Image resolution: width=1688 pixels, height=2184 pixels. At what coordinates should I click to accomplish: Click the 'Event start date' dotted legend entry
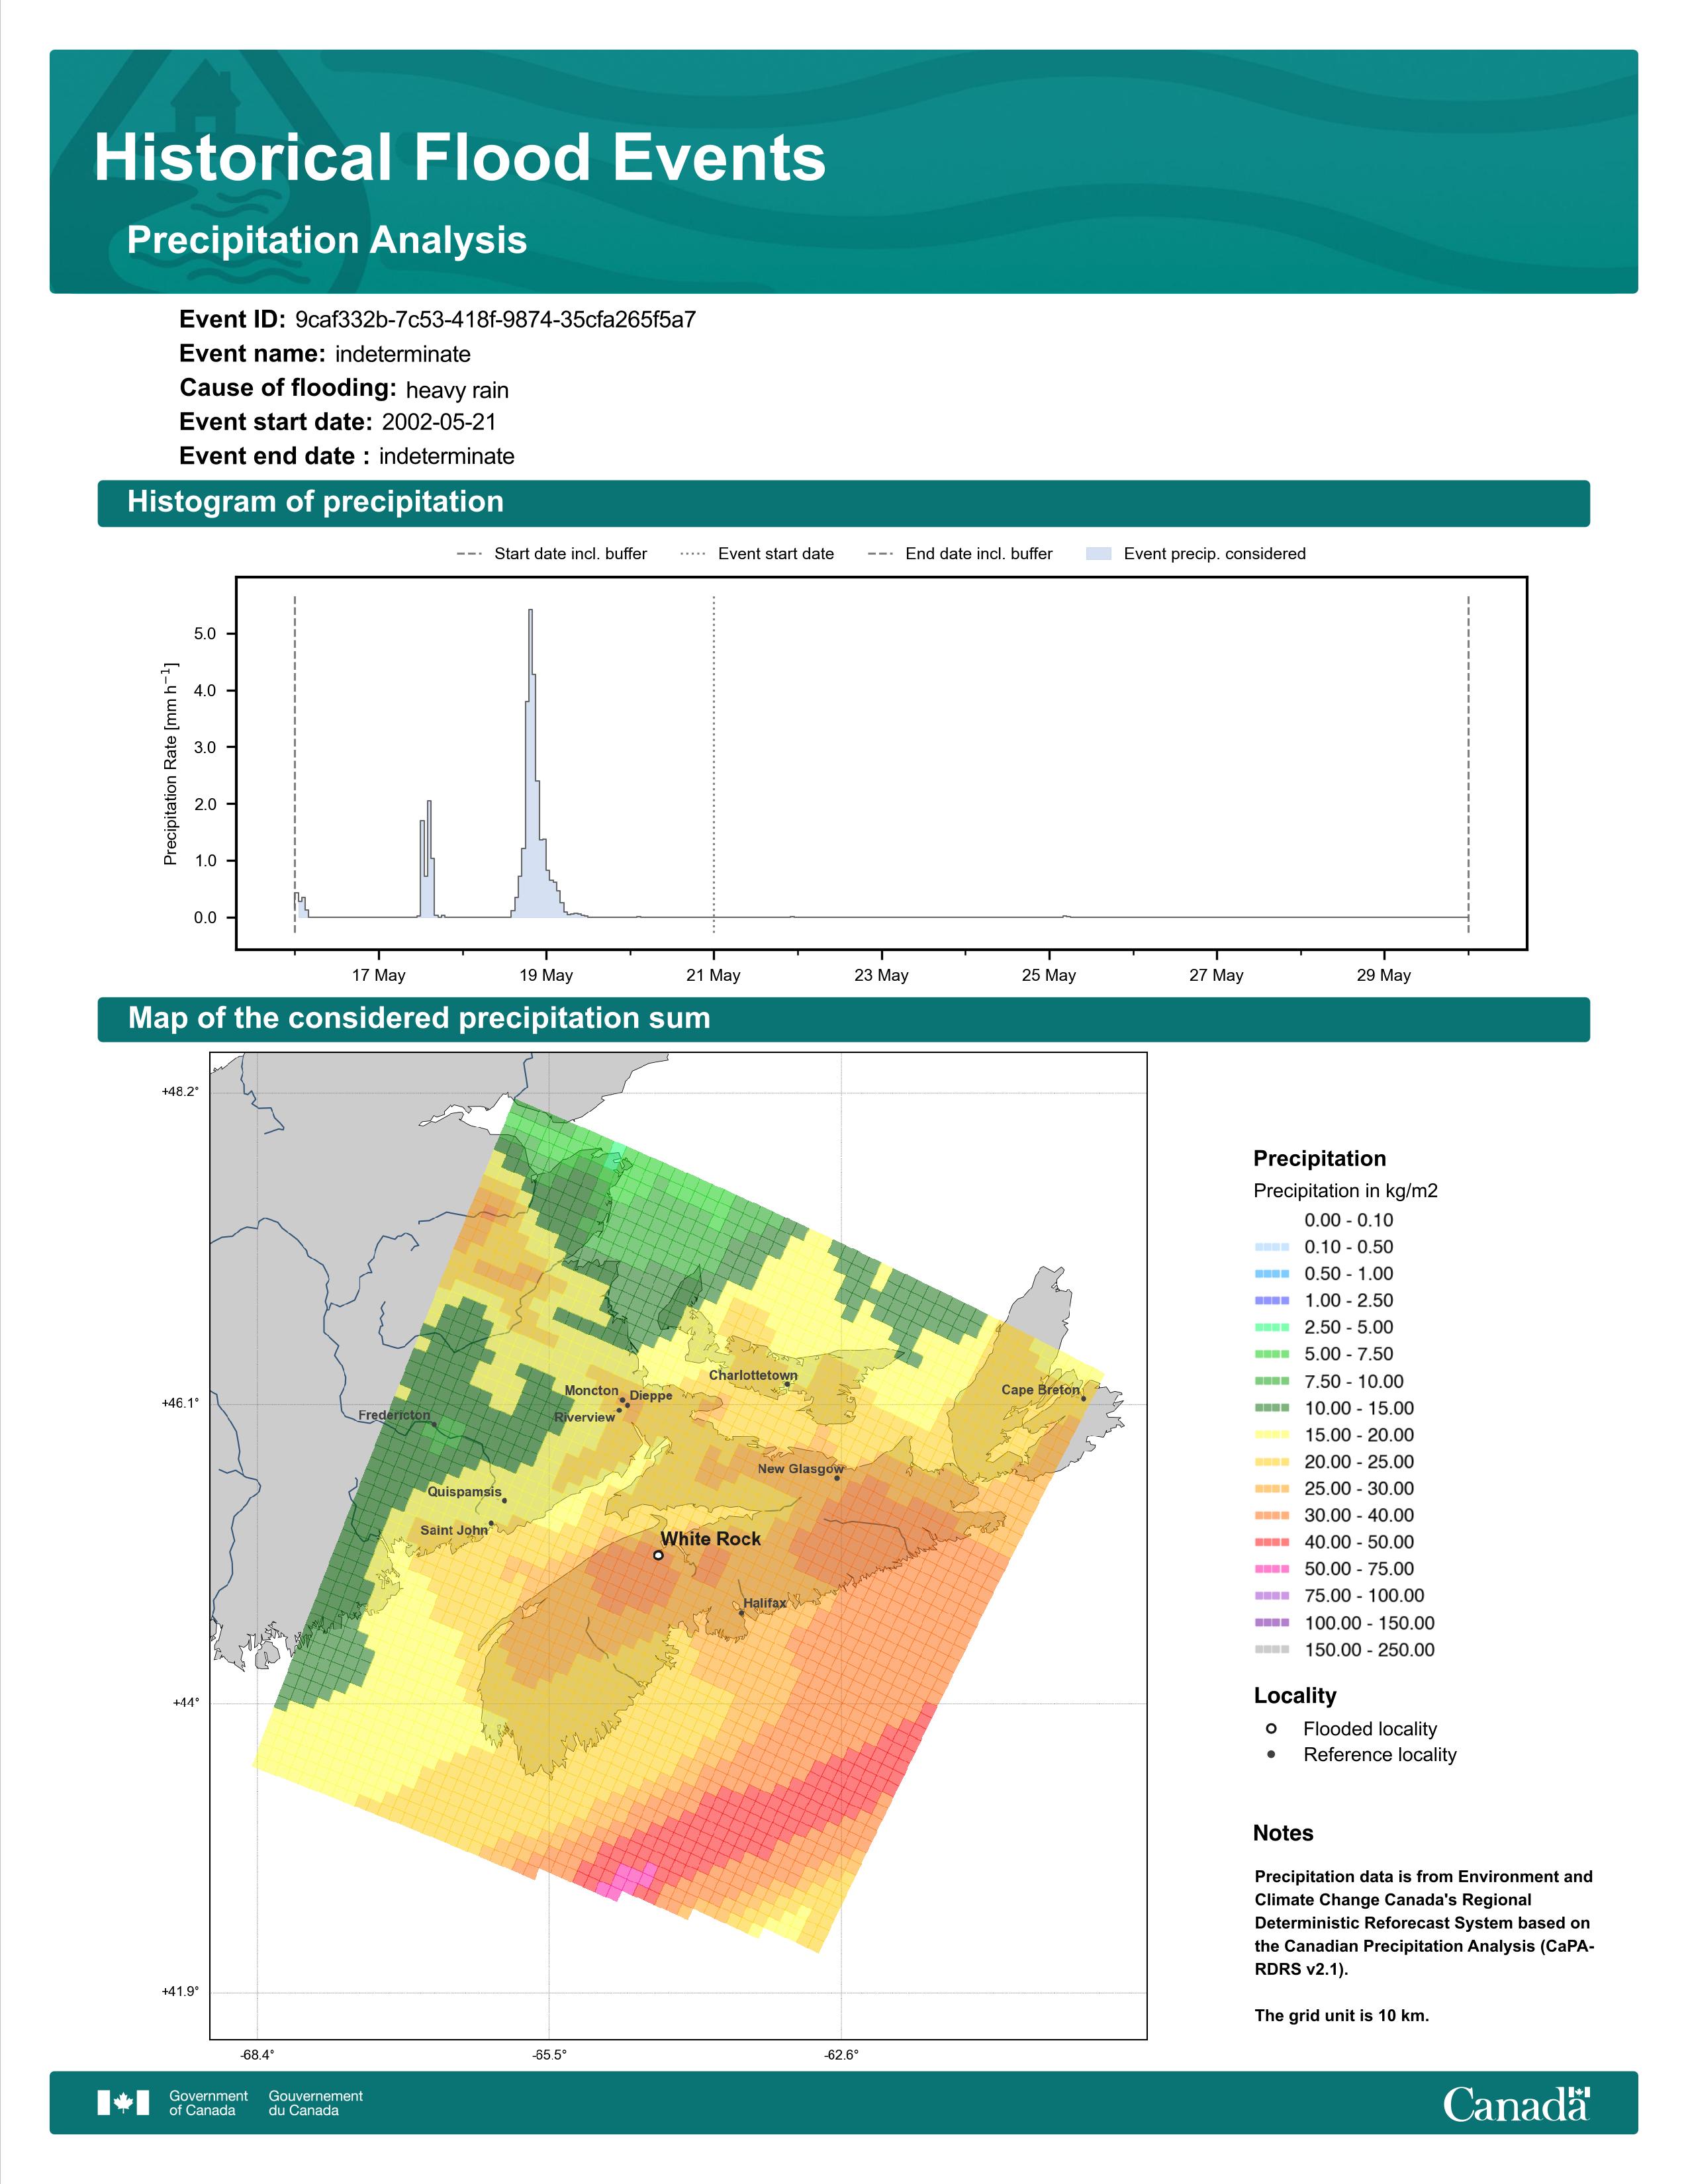point(757,553)
